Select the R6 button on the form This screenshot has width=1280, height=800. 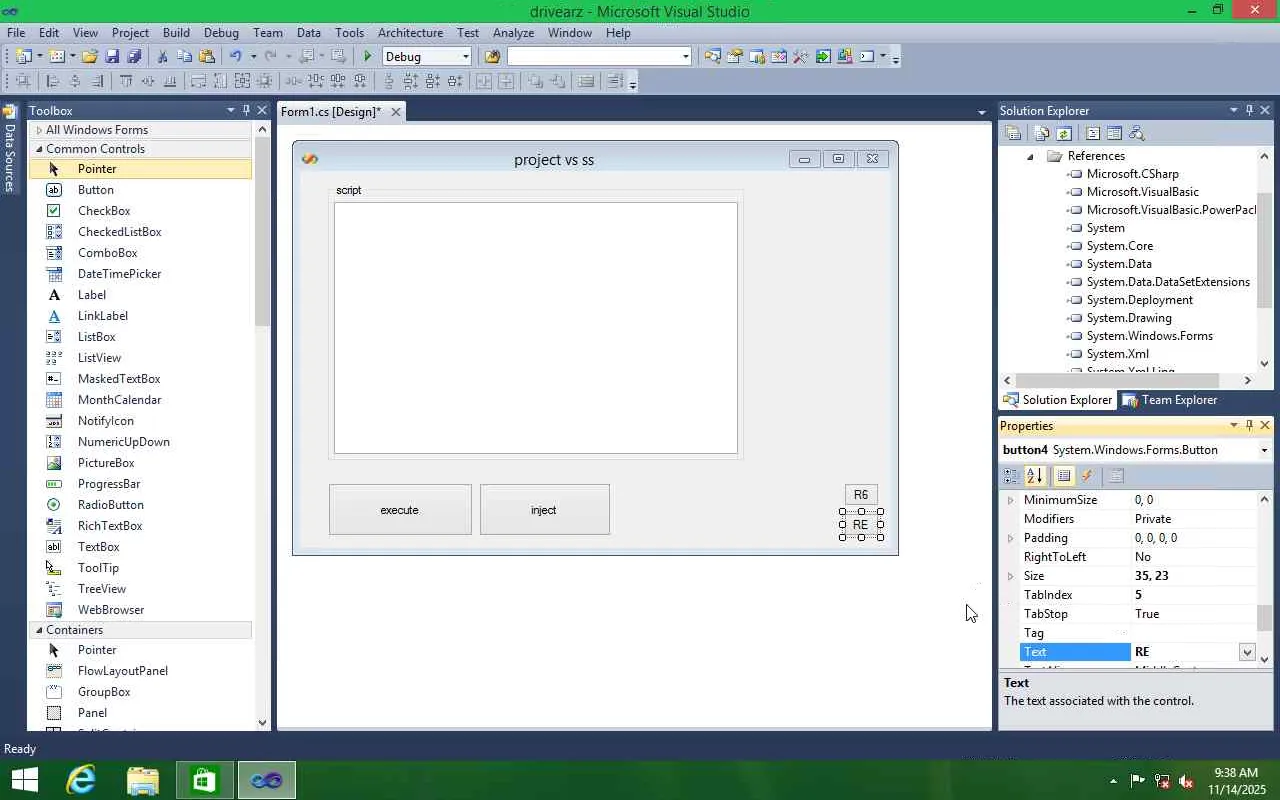861,495
